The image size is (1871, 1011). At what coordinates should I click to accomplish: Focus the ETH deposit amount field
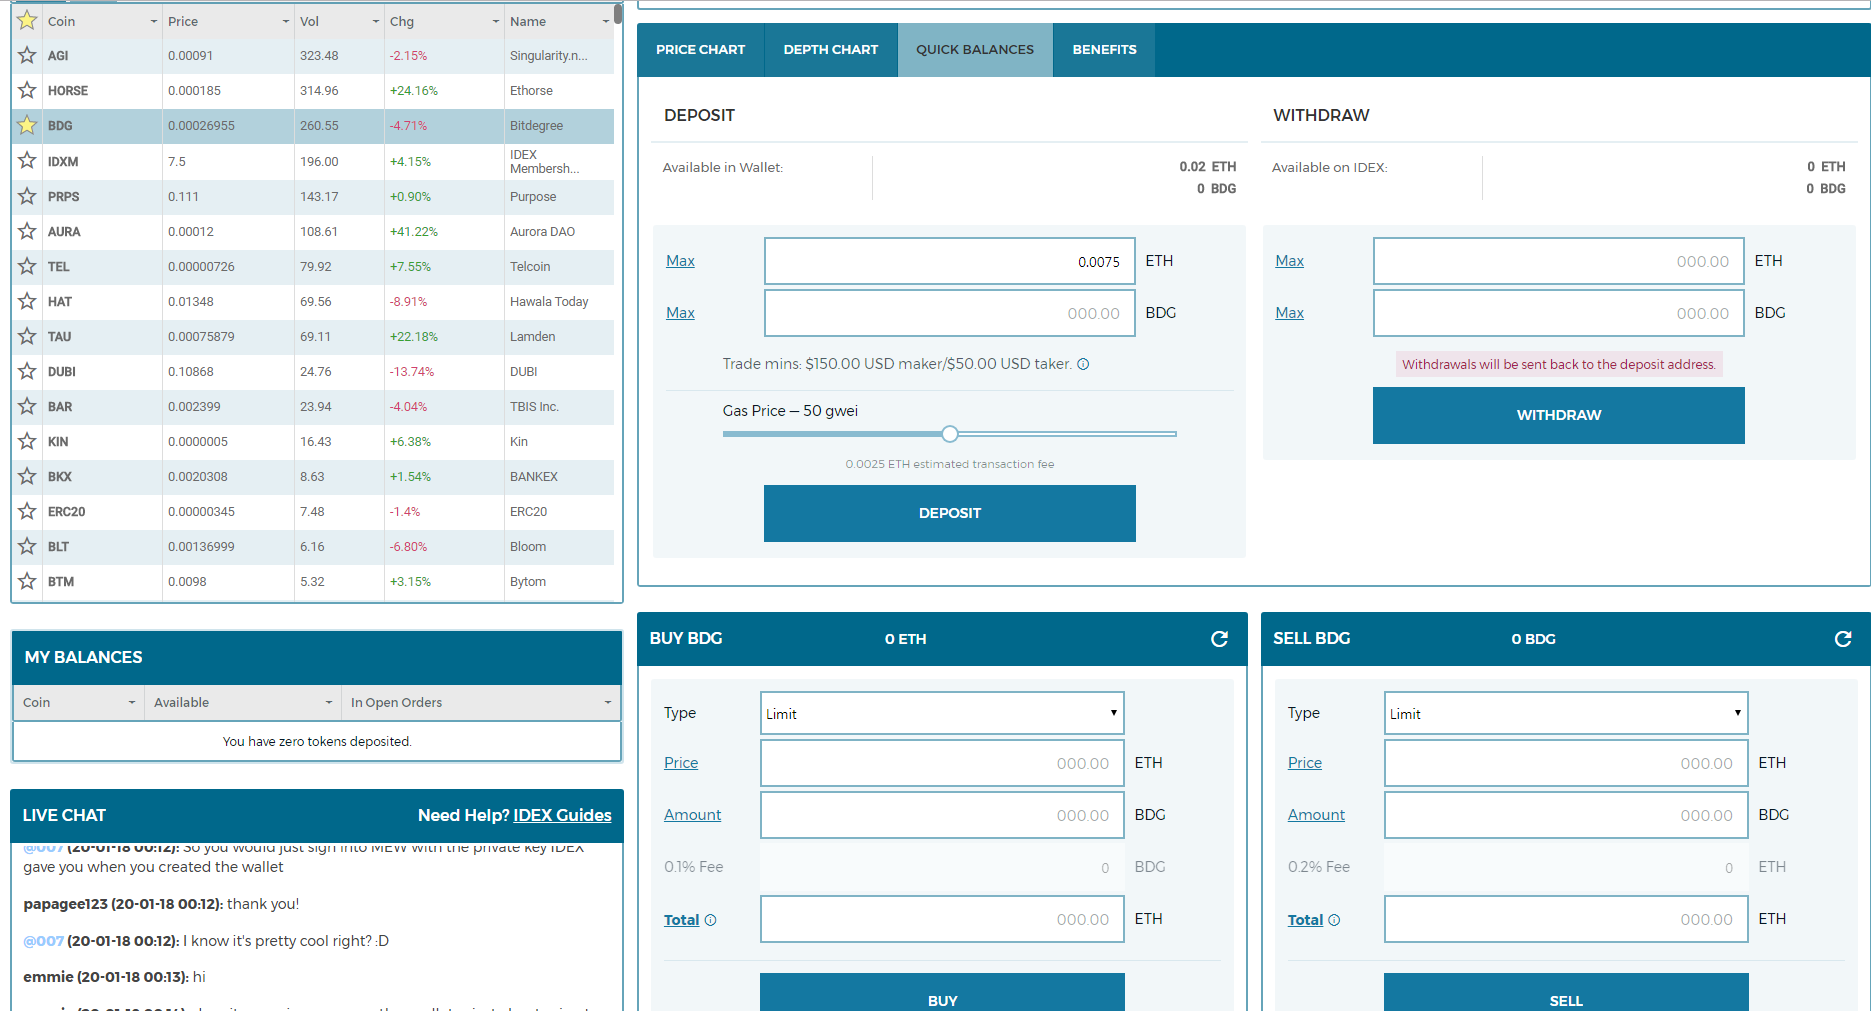tap(950, 261)
